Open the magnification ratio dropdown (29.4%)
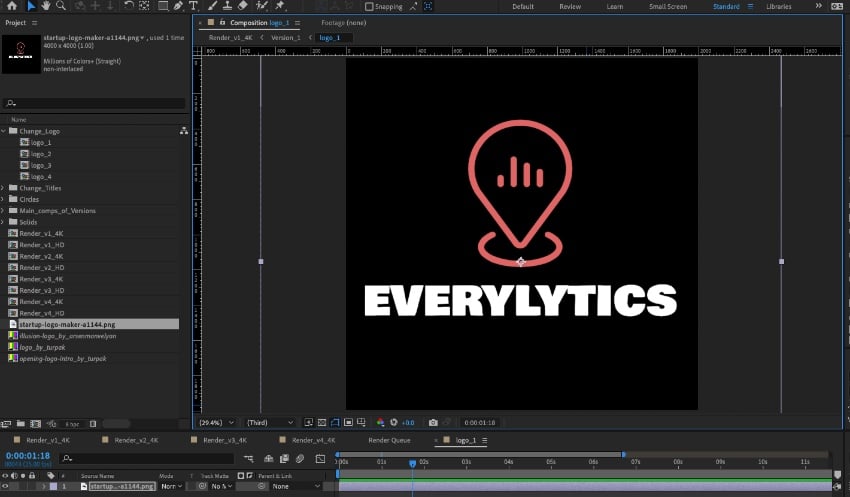Image resolution: width=850 pixels, height=497 pixels. click(216, 423)
